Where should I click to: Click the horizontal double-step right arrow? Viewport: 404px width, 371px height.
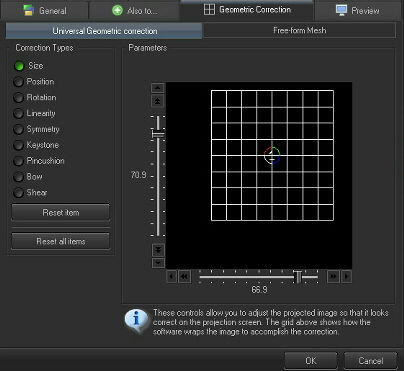pyautogui.click(x=333, y=276)
